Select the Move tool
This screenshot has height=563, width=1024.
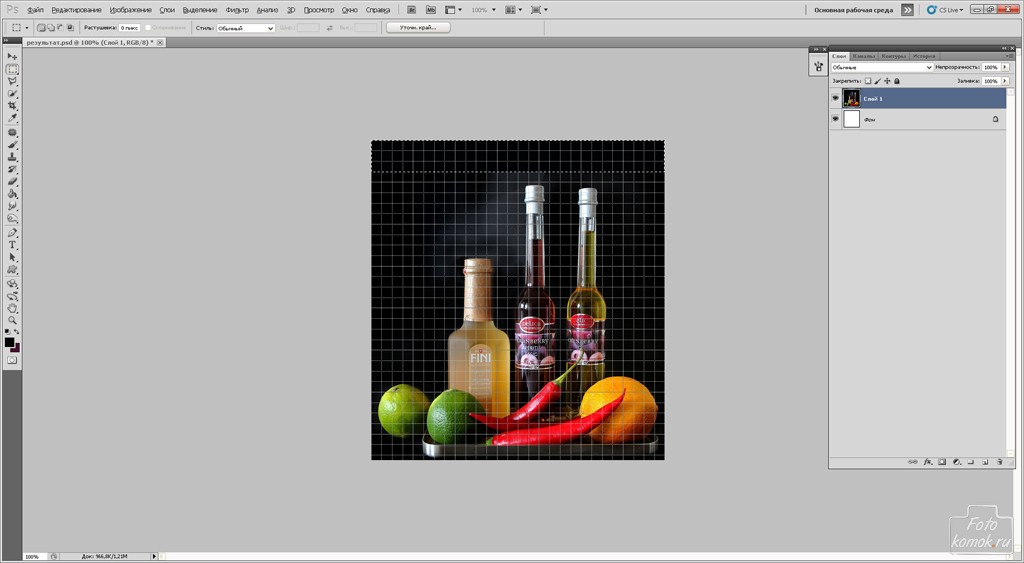[x=13, y=57]
